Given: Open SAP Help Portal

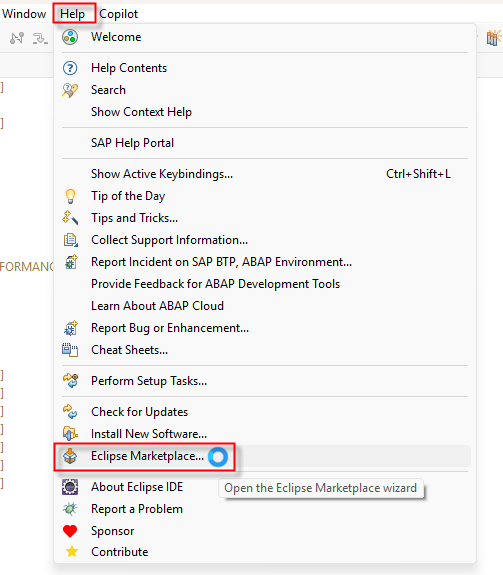Looking at the screenshot, I should click(265, 143).
